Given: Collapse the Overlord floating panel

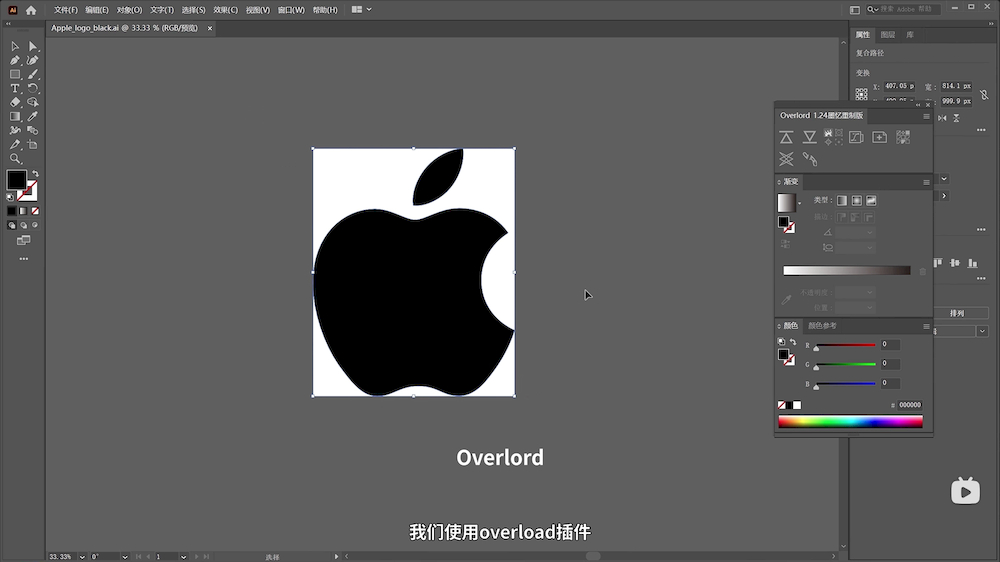Looking at the screenshot, I should pyautogui.click(x=918, y=105).
